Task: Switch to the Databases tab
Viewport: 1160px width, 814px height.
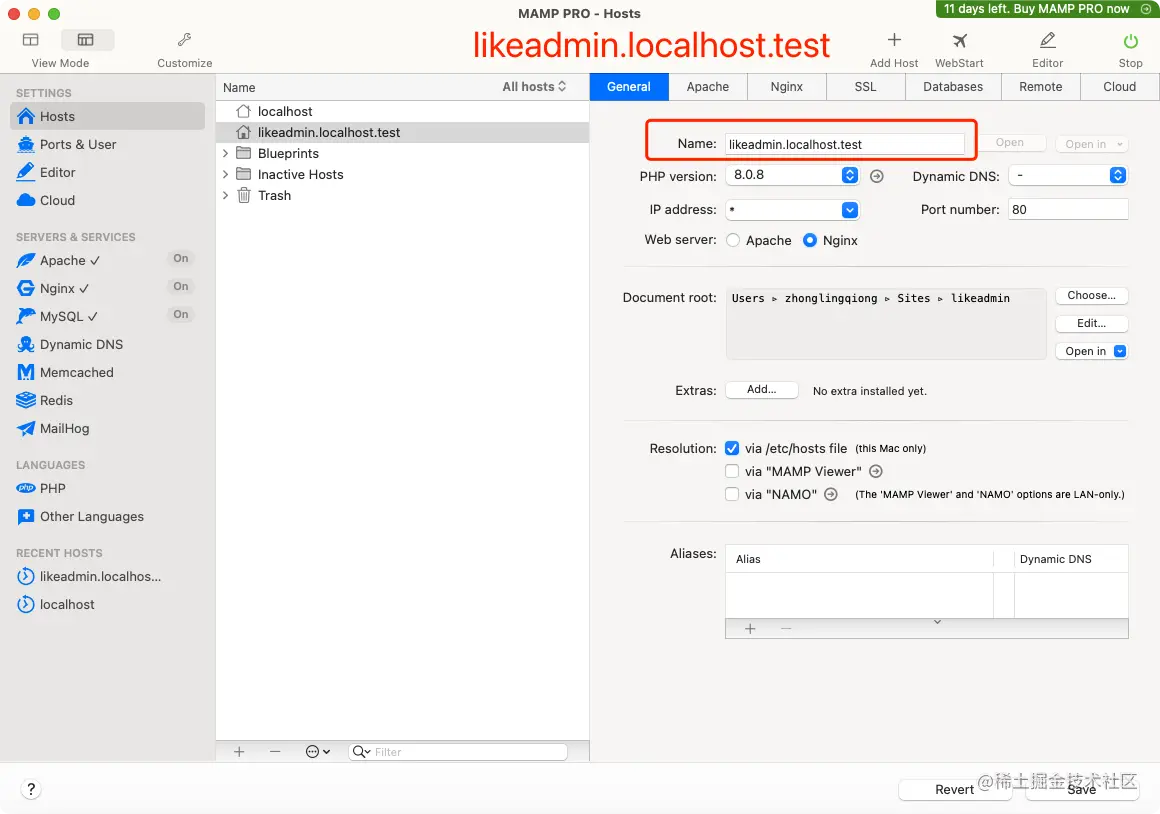Action: click(953, 87)
